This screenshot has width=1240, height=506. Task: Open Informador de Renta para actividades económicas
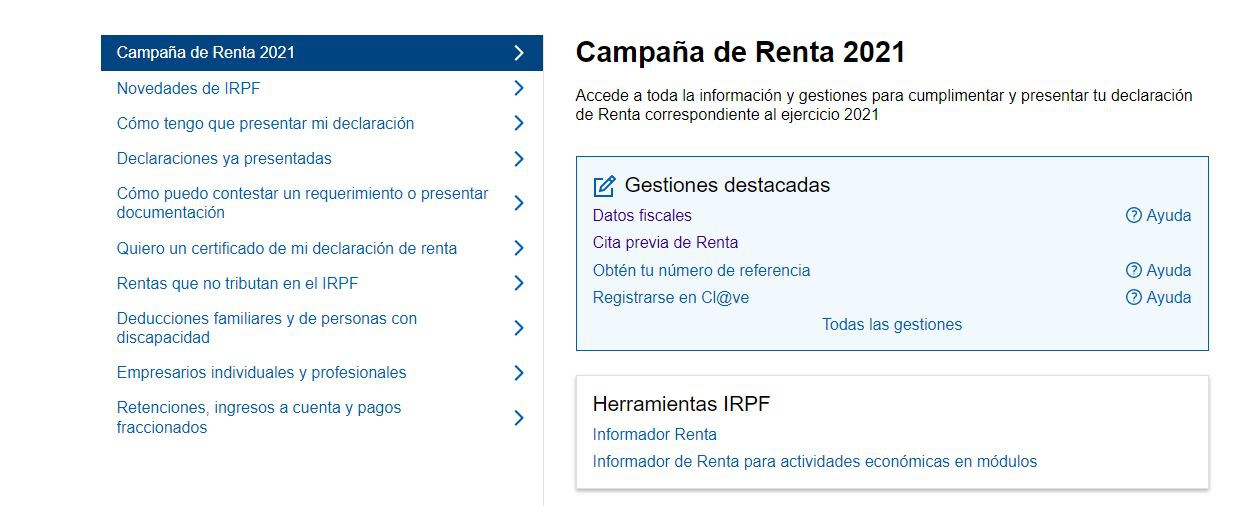[814, 462]
